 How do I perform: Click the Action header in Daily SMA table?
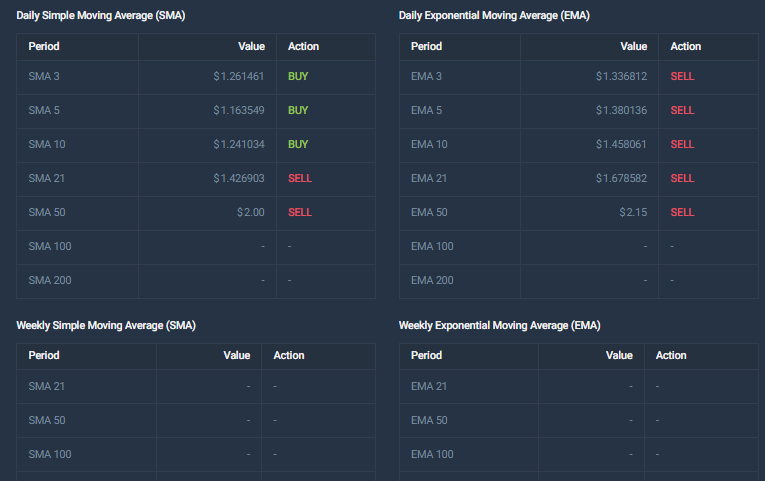click(303, 46)
